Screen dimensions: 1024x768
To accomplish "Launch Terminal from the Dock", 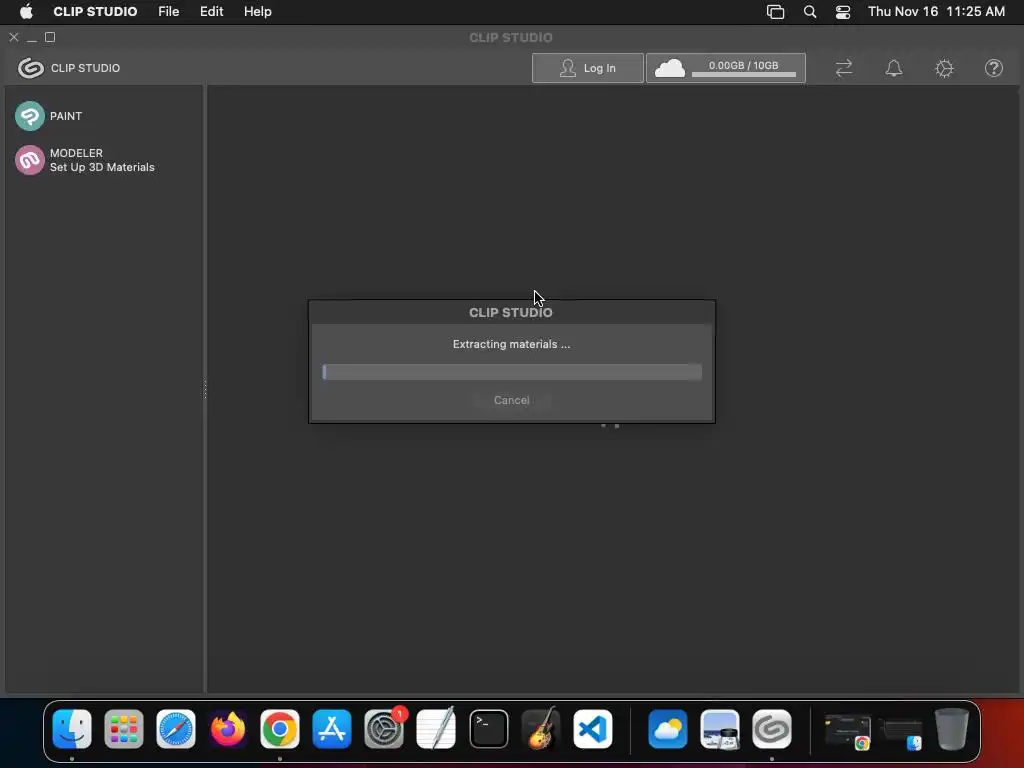I will pyautogui.click(x=488, y=729).
